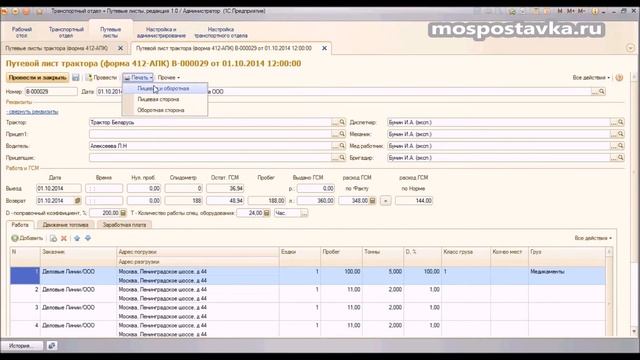The width and height of the screenshot is (640, 360).
Task: Open Настройка транспортного отдела section
Action: (221, 32)
